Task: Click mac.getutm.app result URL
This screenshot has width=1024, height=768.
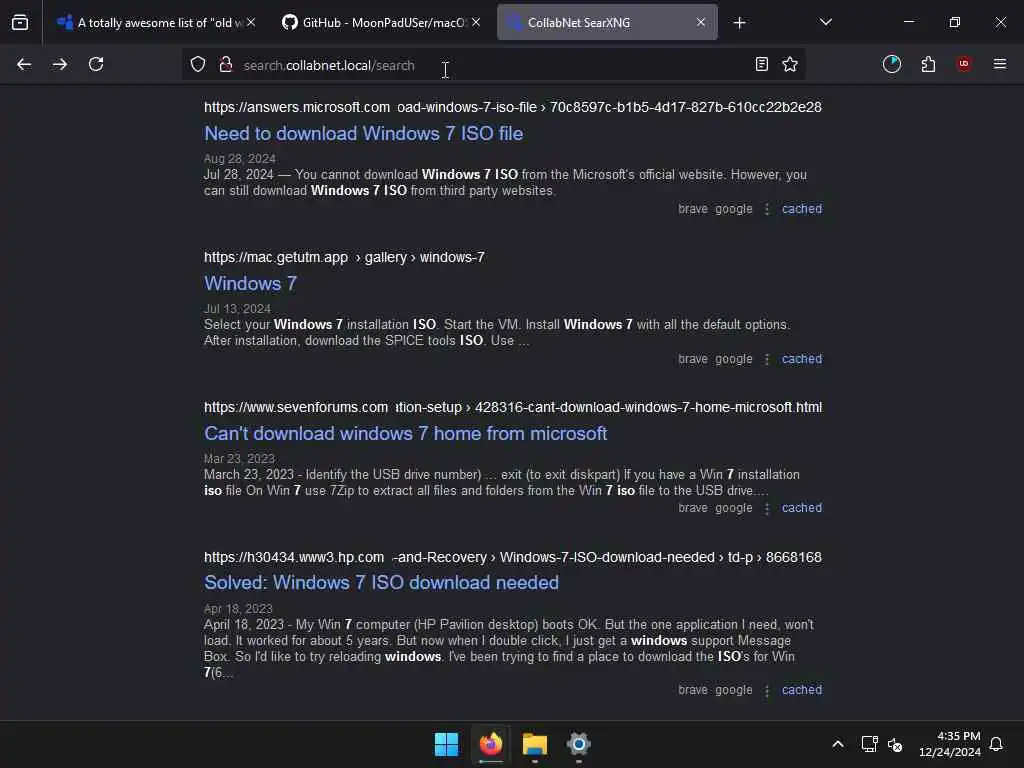Action: 344,257
